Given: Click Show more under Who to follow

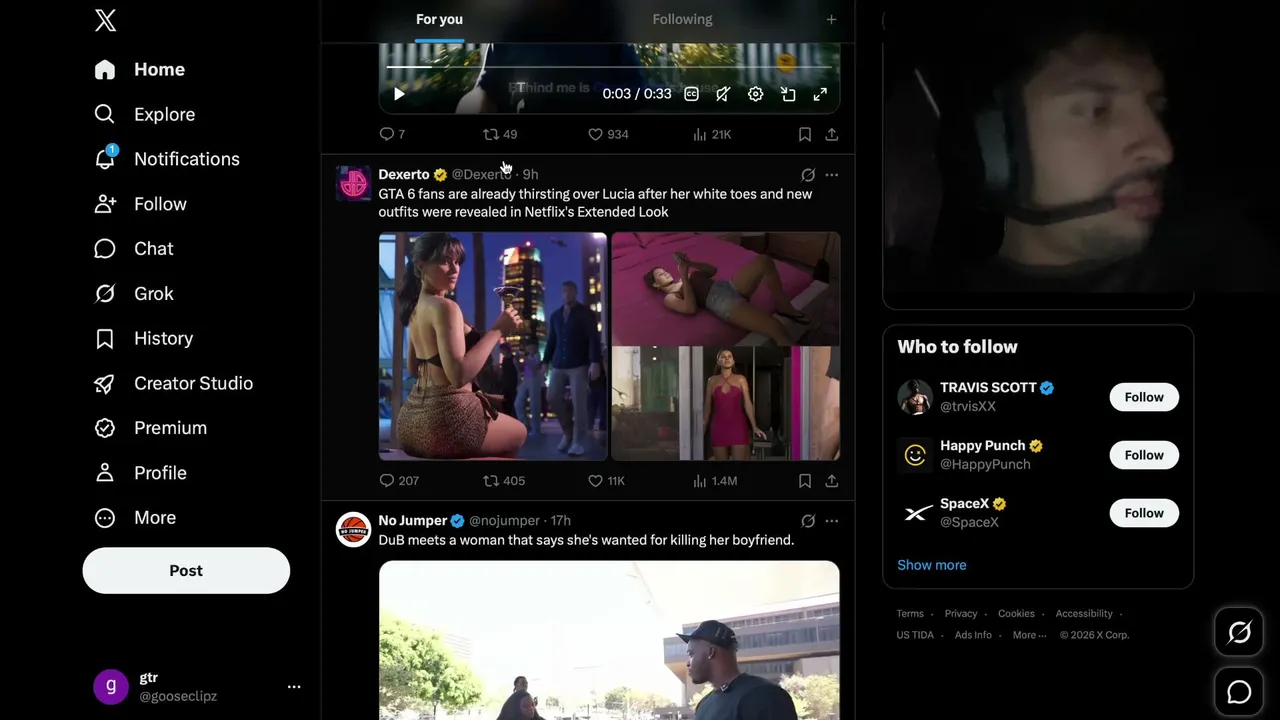Looking at the screenshot, I should coord(932,565).
